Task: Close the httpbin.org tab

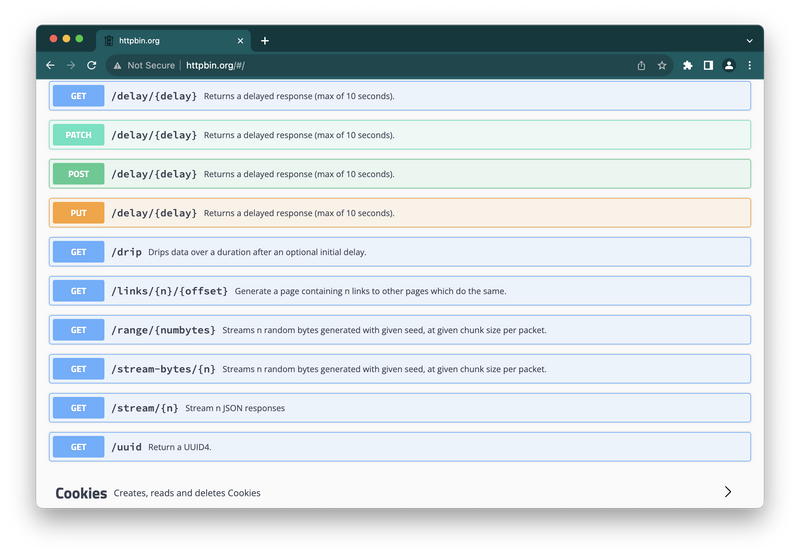Action: tap(240, 41)
